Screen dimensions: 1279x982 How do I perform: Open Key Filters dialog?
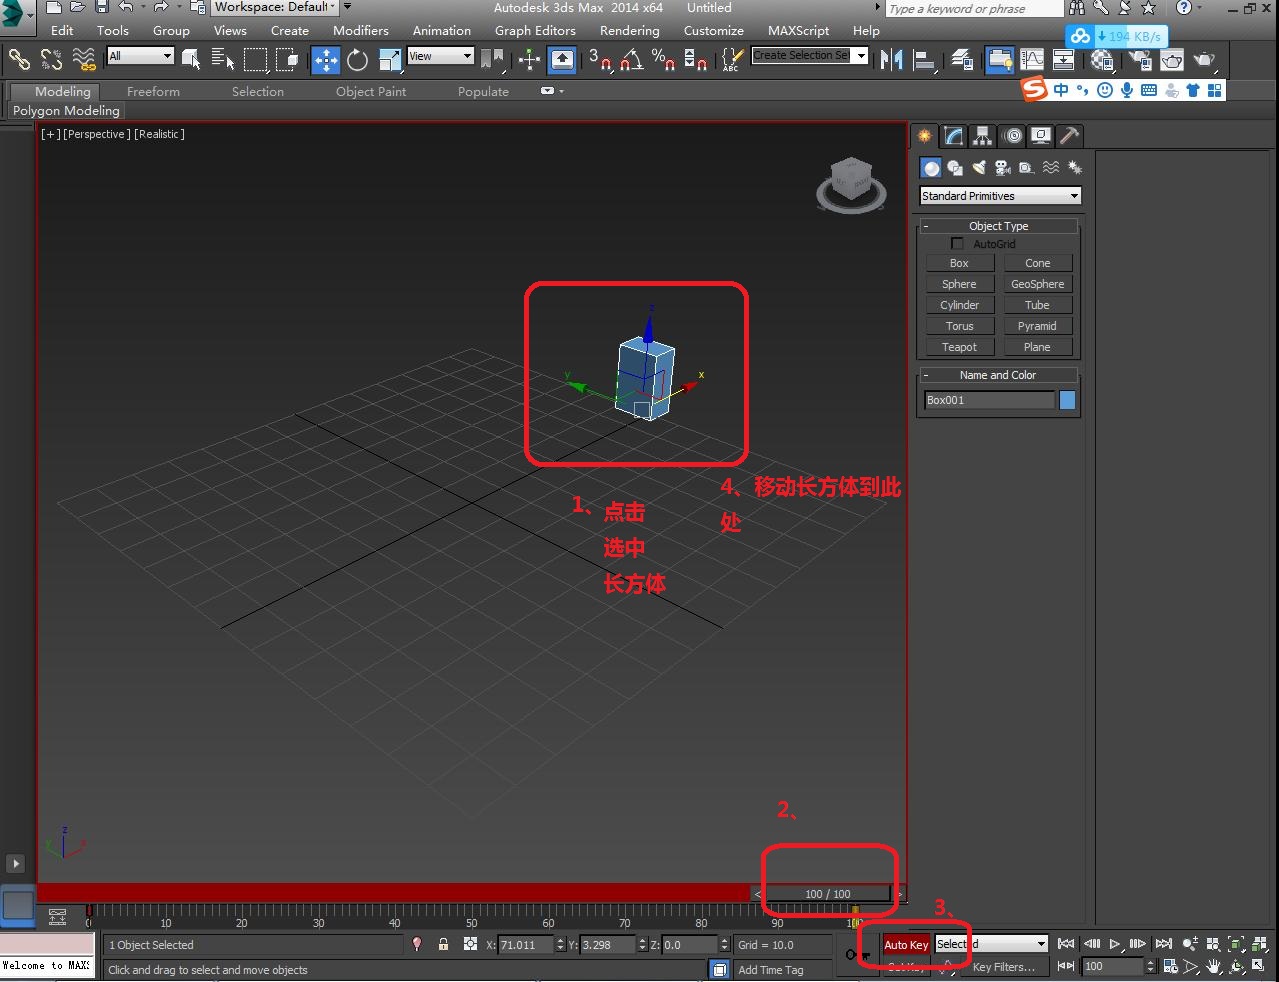[x=1004, y=967]
